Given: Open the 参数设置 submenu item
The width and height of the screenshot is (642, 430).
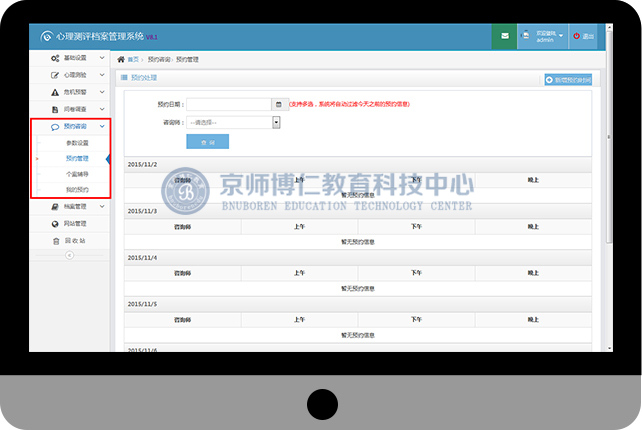Looking at the screenshot, I should [77, 143].
